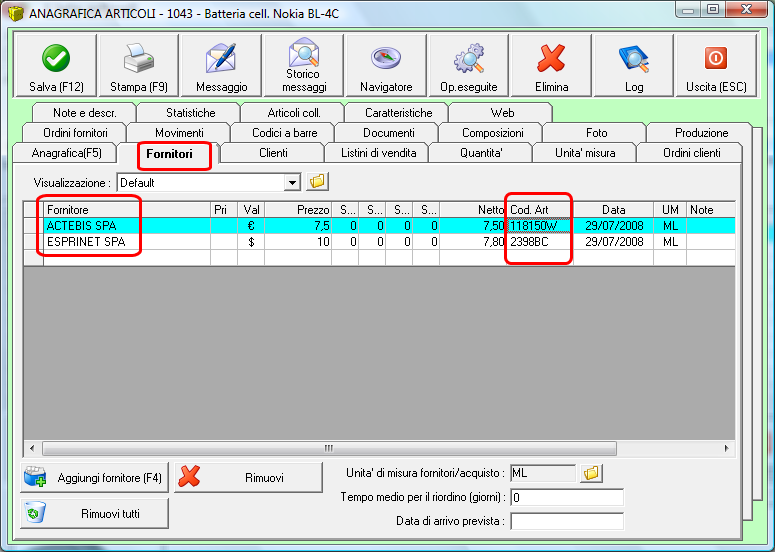Open the Produzione tab

click(701, 132)
